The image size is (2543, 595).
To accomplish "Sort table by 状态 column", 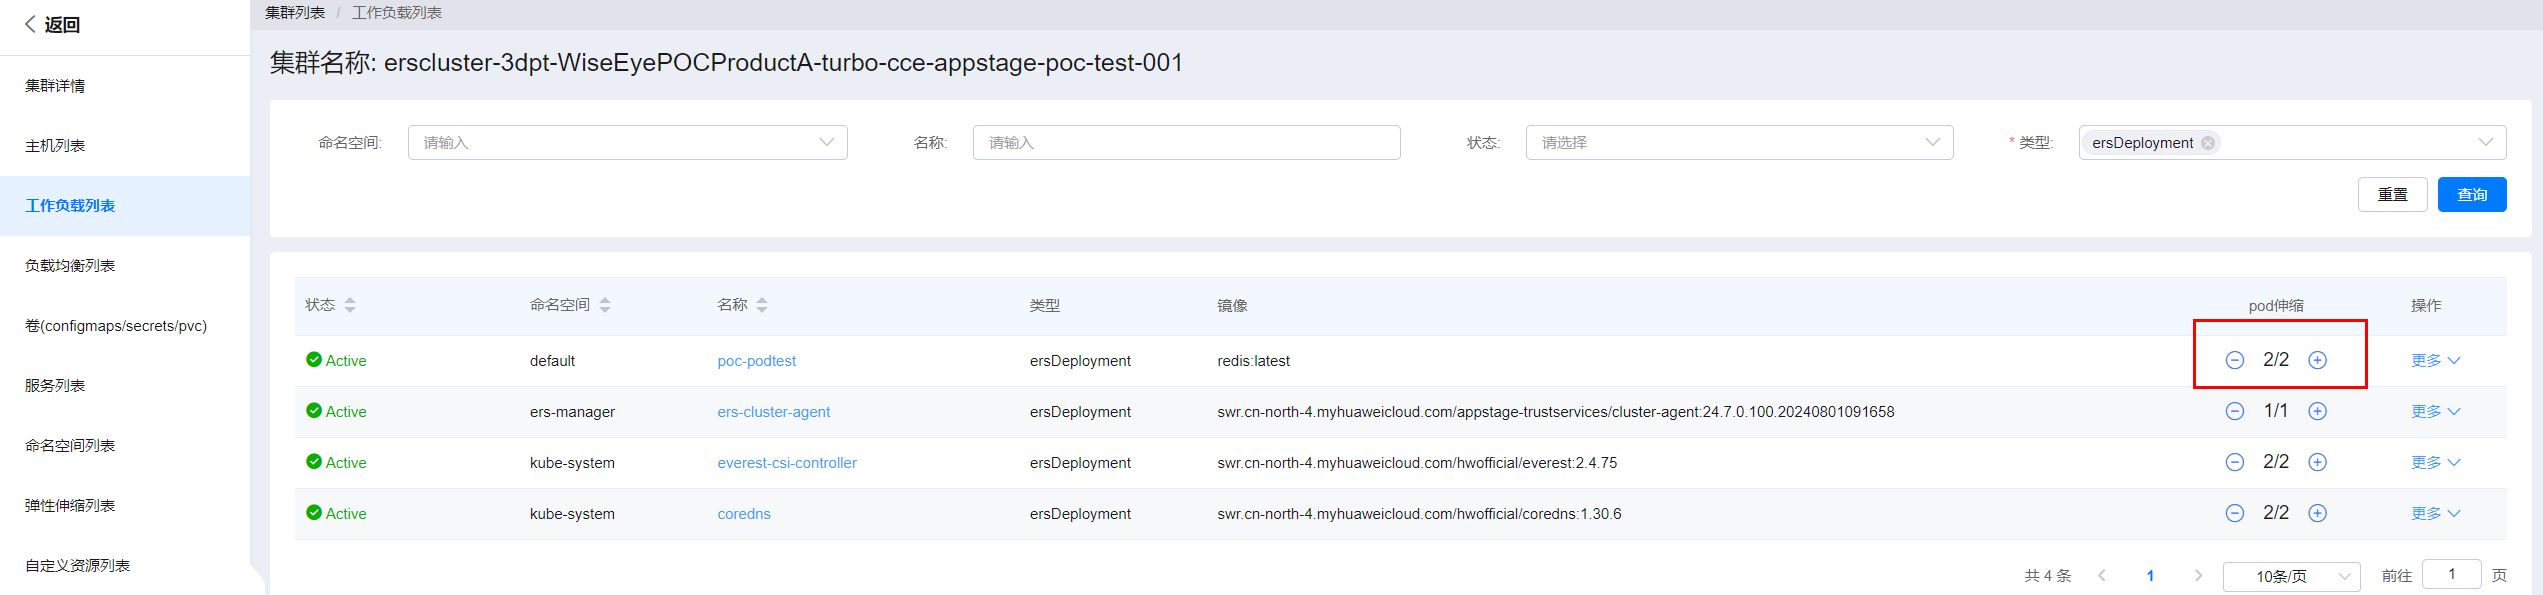I will (350, 305).
